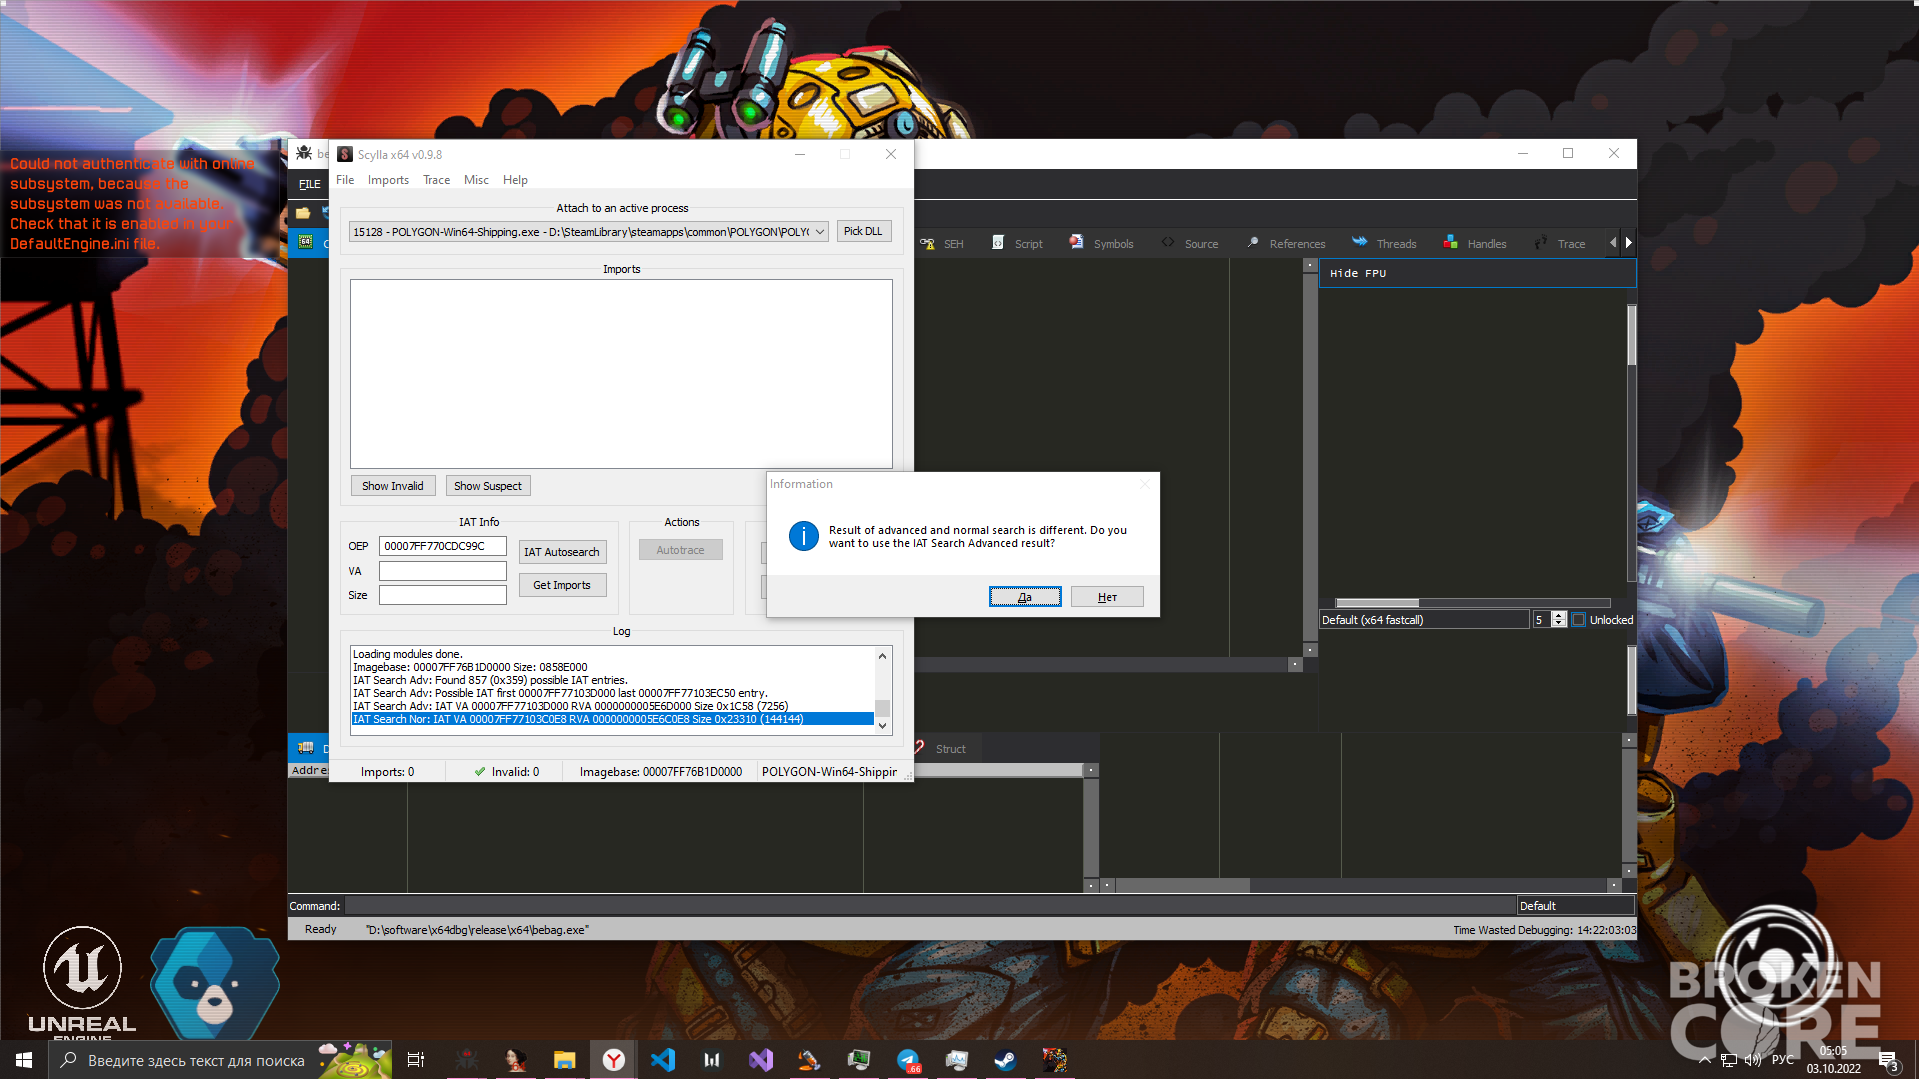This screenshot has height=1079, width=1919.
Task: Open the Scylla Imports menu
Action: (388, 180)
